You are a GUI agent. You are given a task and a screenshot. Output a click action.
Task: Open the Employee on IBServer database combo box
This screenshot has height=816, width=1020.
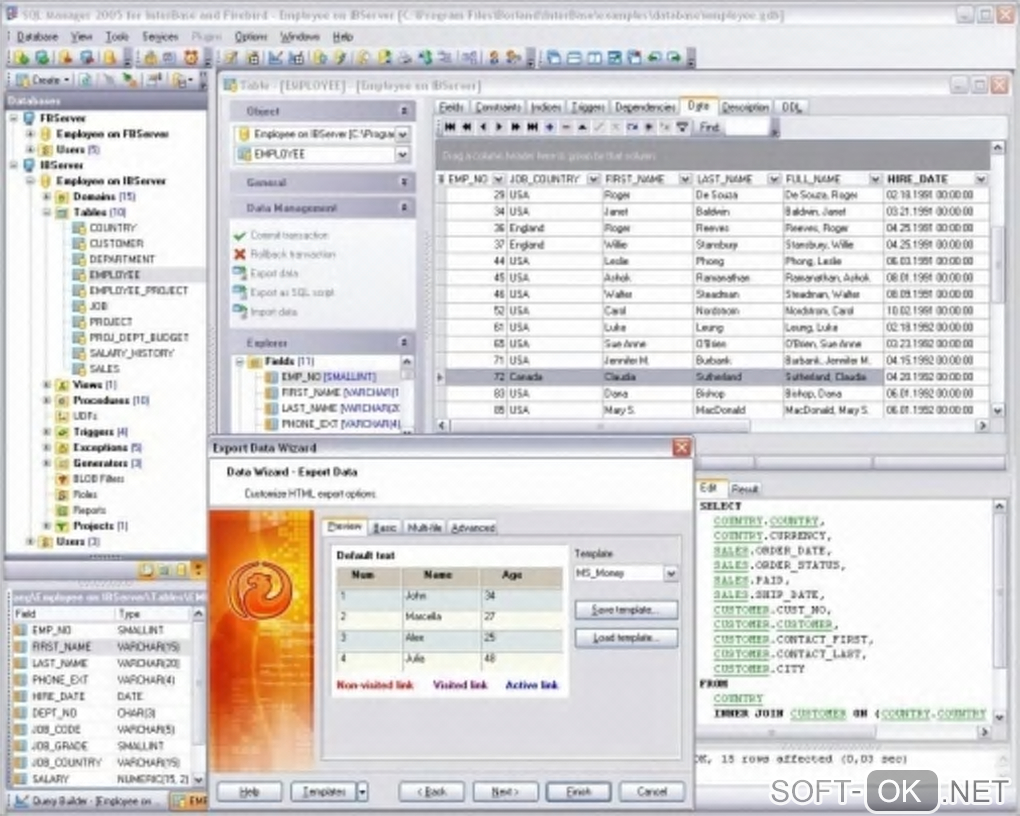pos(403,134)
